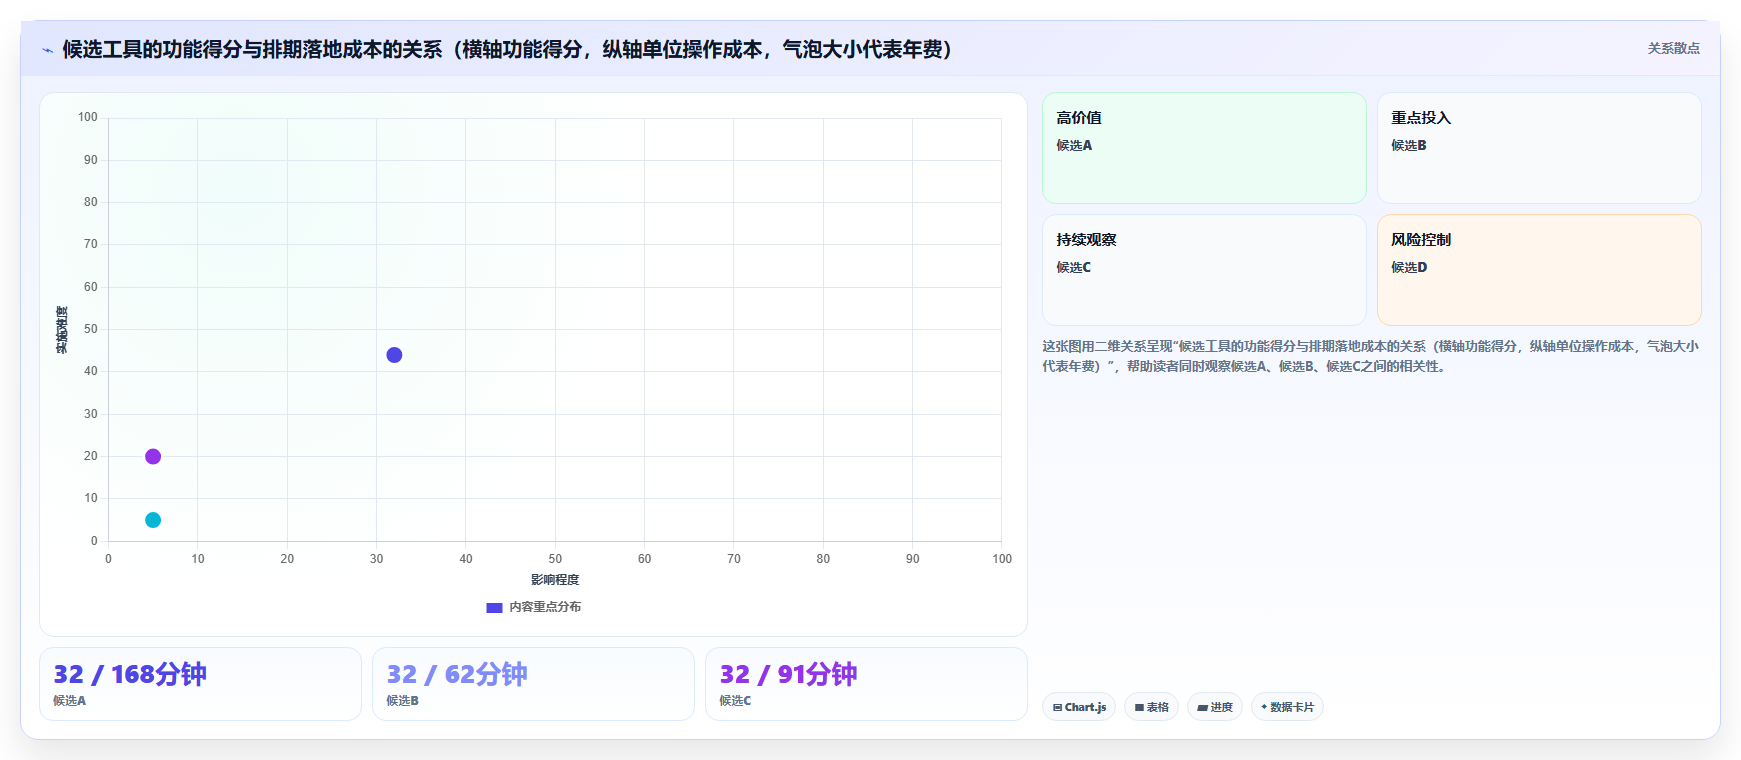Select the indigo scatter point near 32
The image size is (1741, 760).
tap(394, 355)
